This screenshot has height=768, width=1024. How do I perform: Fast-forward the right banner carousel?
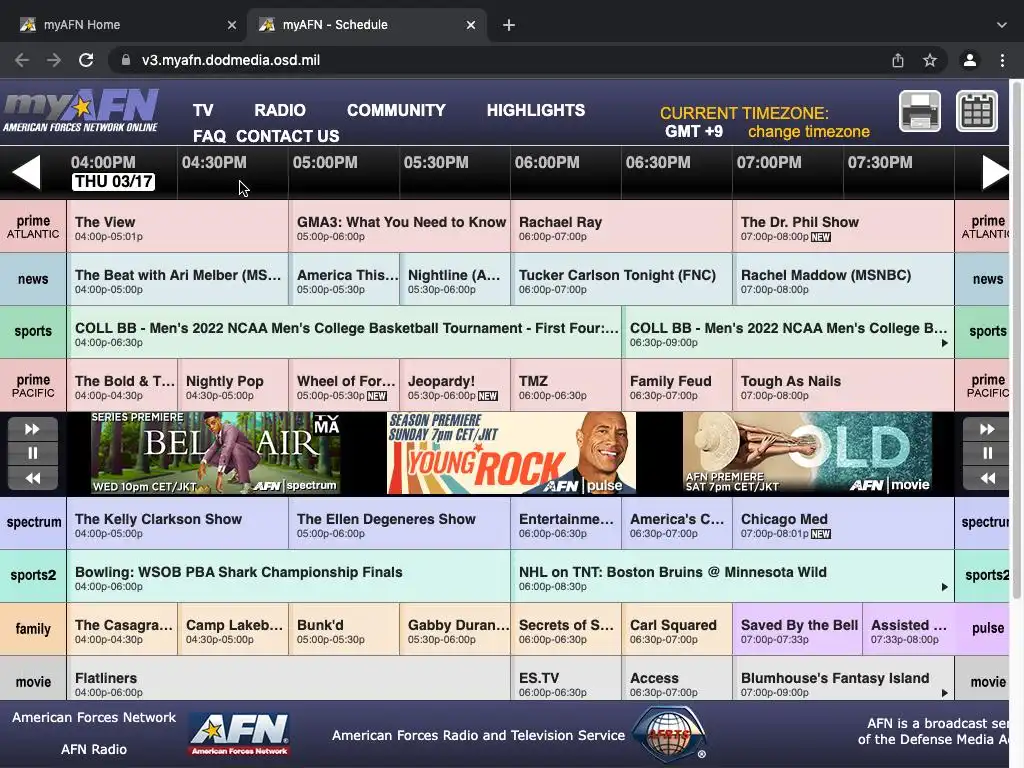987,429
